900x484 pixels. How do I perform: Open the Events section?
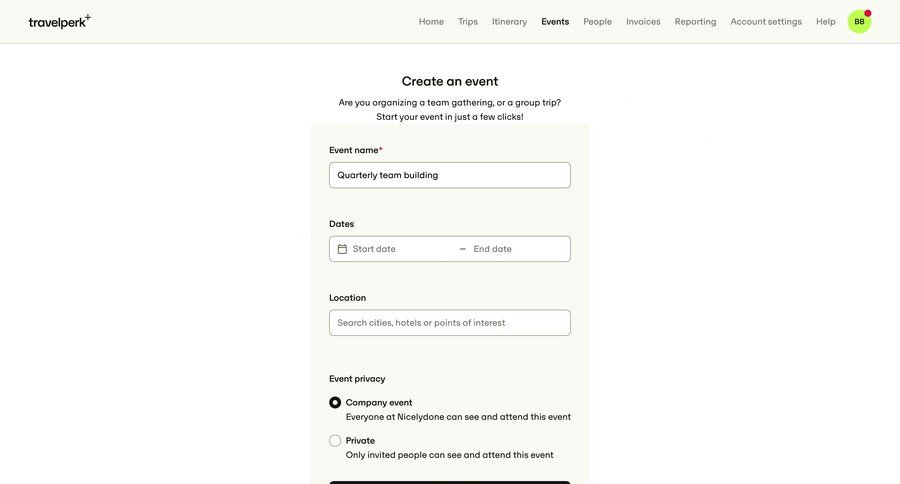click(555, 22)
